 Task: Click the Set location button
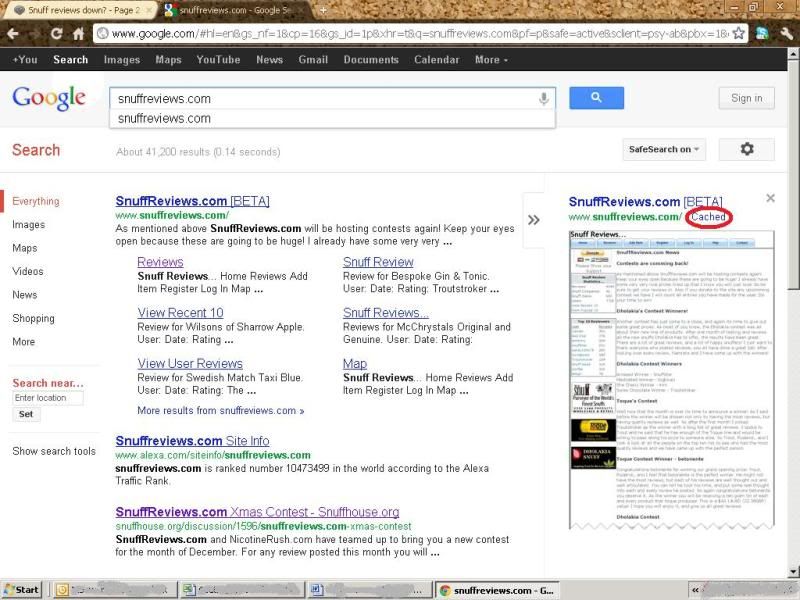[x=26, y=414]
